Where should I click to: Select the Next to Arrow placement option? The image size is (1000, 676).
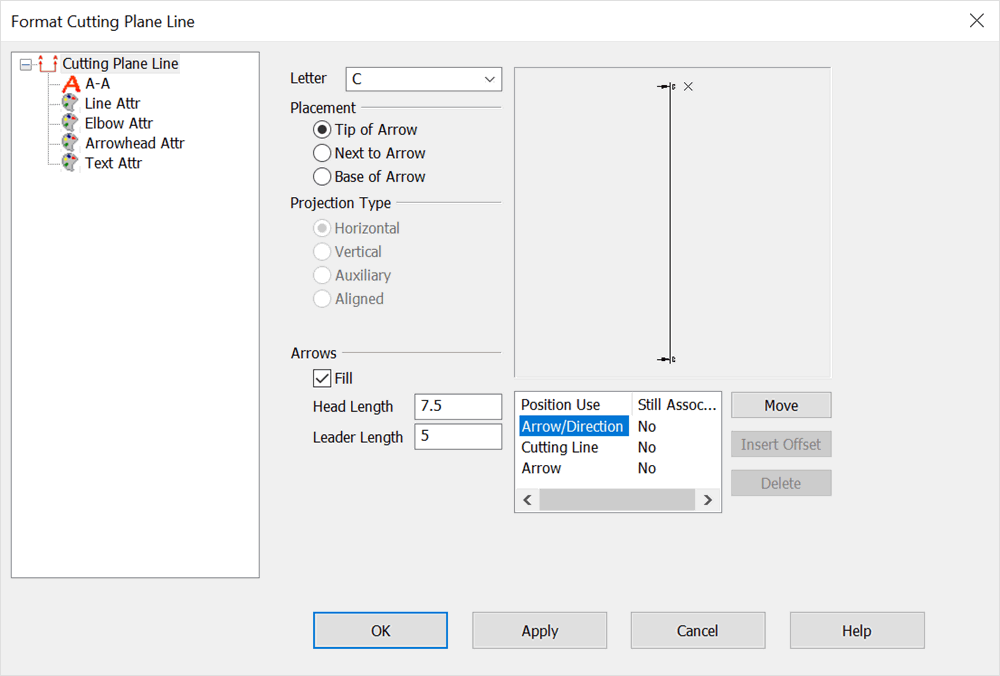[x=323, y=153]
